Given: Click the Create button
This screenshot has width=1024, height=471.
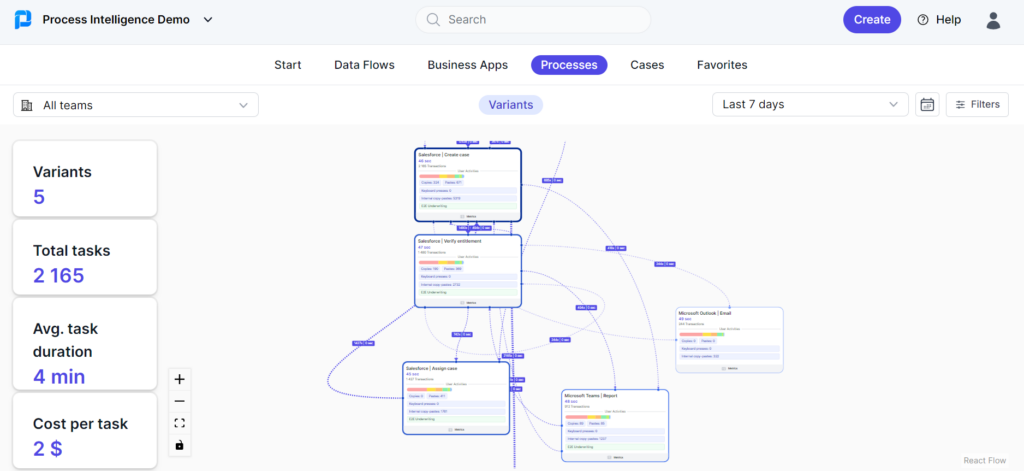Looking at the screenshot, I should pyautogui.click(x=872, y=20).
